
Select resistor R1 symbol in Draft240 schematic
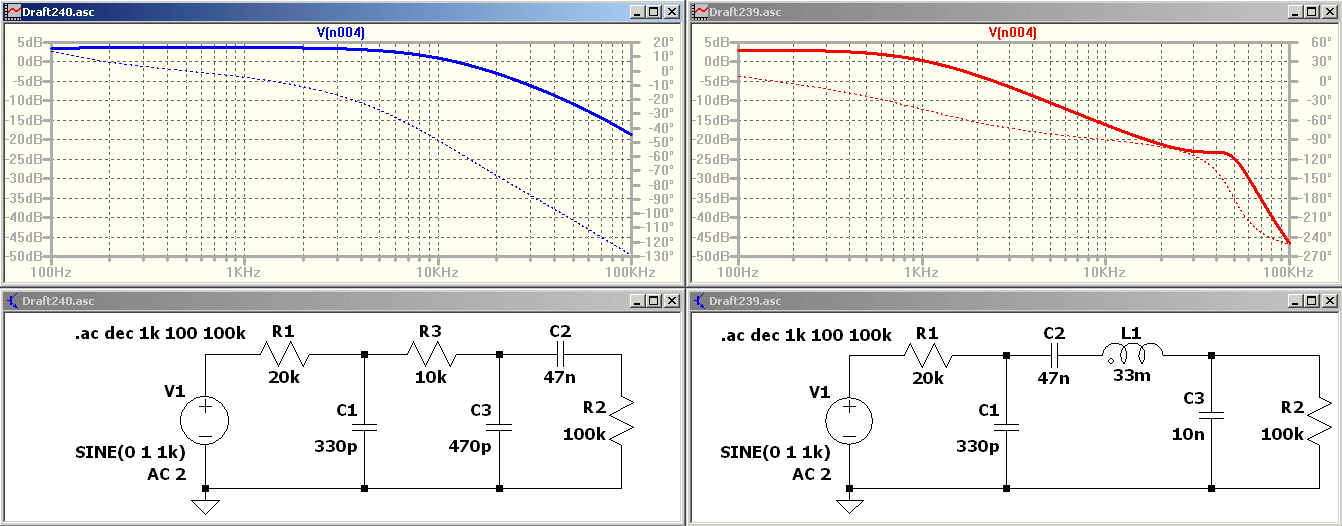tap(286, 352)
